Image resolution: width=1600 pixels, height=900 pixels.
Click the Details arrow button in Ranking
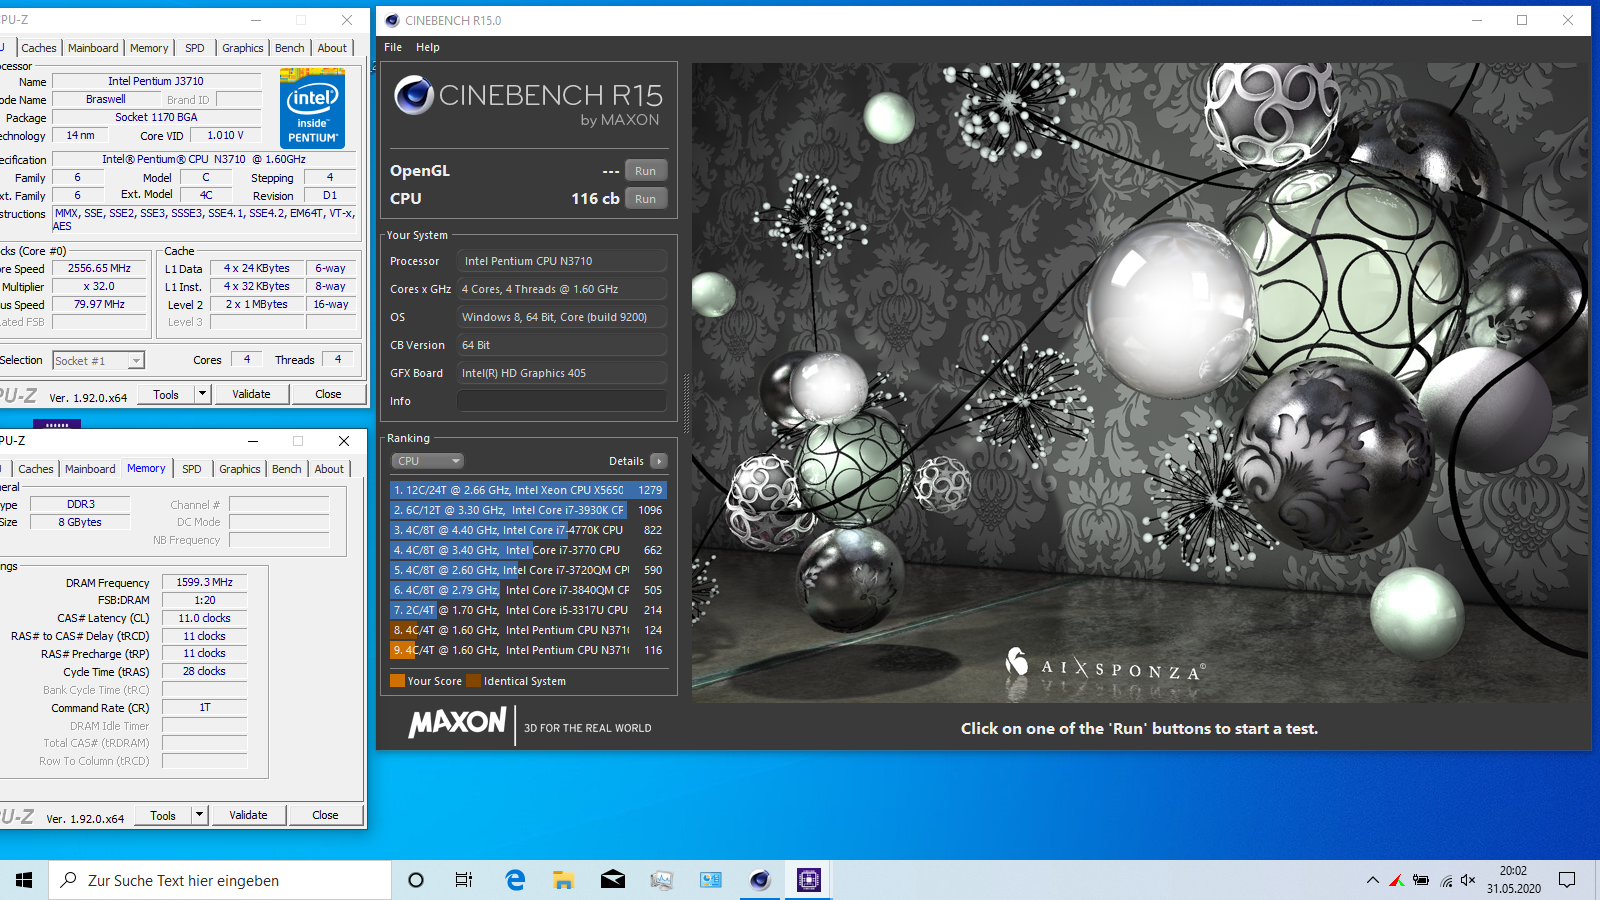point(658,461)
